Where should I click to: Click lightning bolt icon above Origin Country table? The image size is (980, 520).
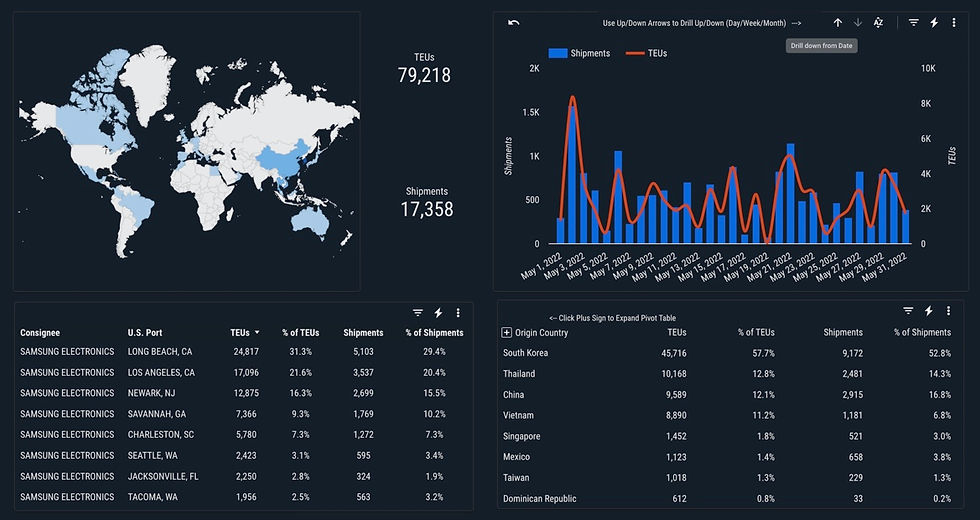tap(929, 311)
